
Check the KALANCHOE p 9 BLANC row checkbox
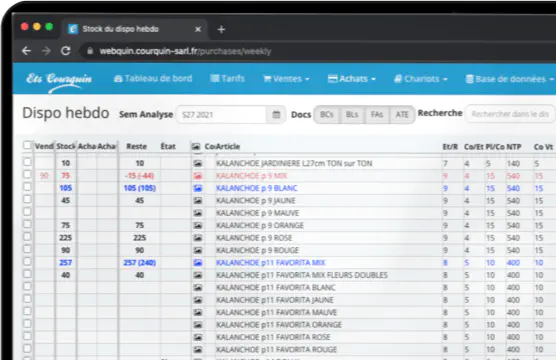click(x=27, y=187)
